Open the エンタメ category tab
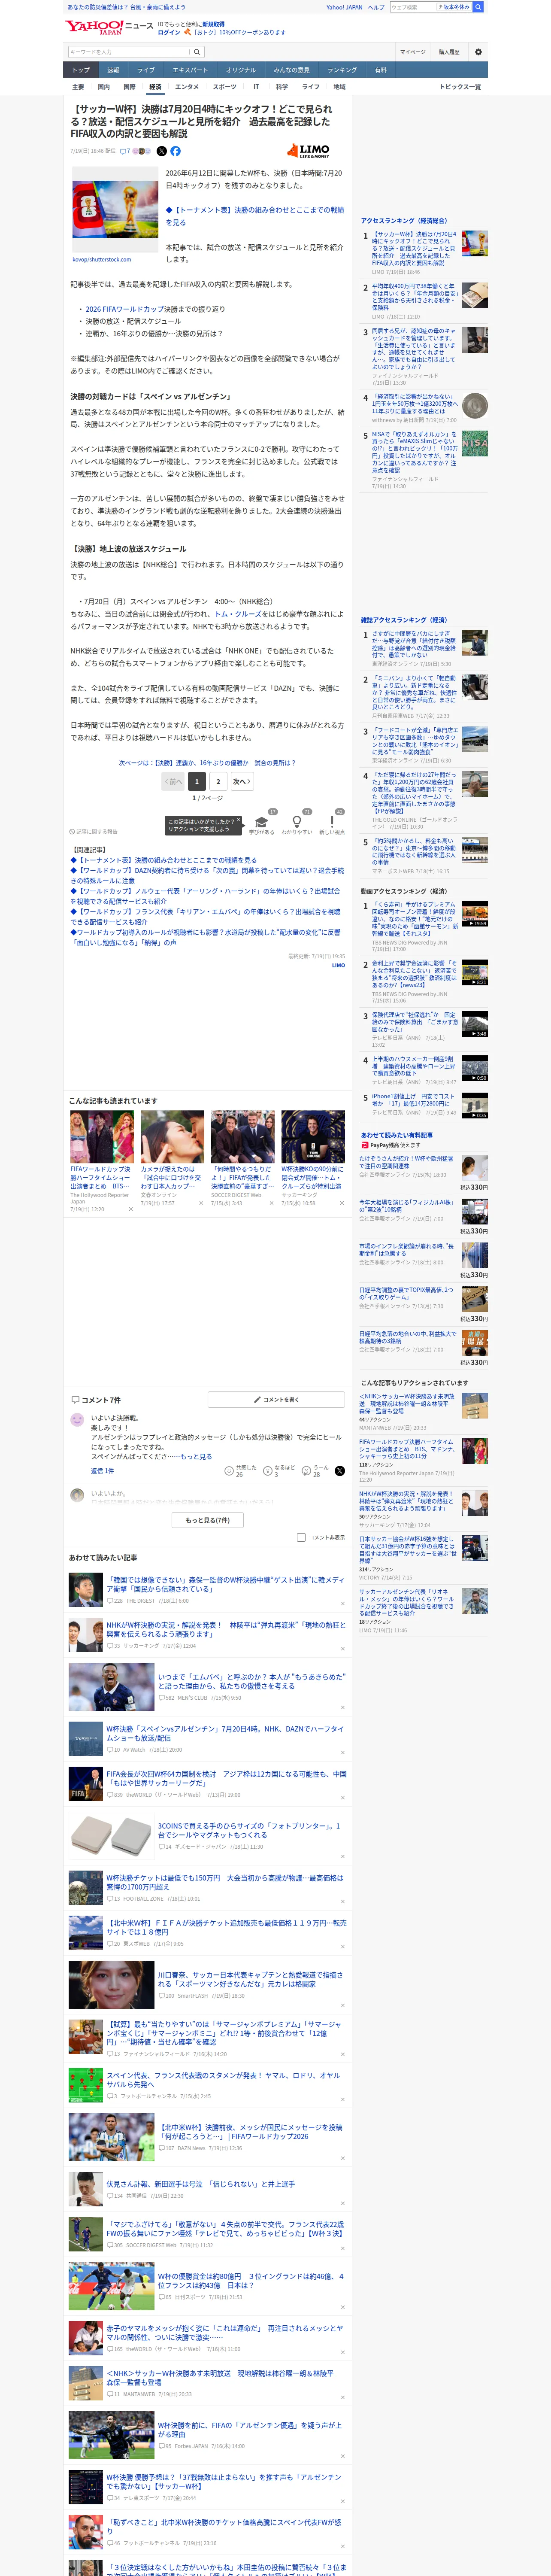The image size is (551, 2576). (x=187, y=87)
